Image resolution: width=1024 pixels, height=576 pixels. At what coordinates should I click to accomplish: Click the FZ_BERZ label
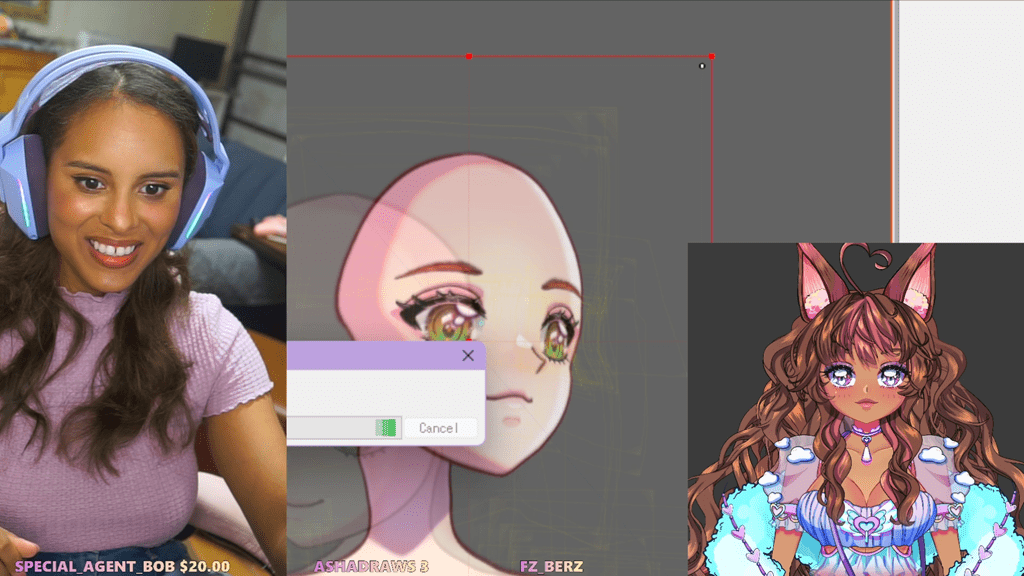551,566
